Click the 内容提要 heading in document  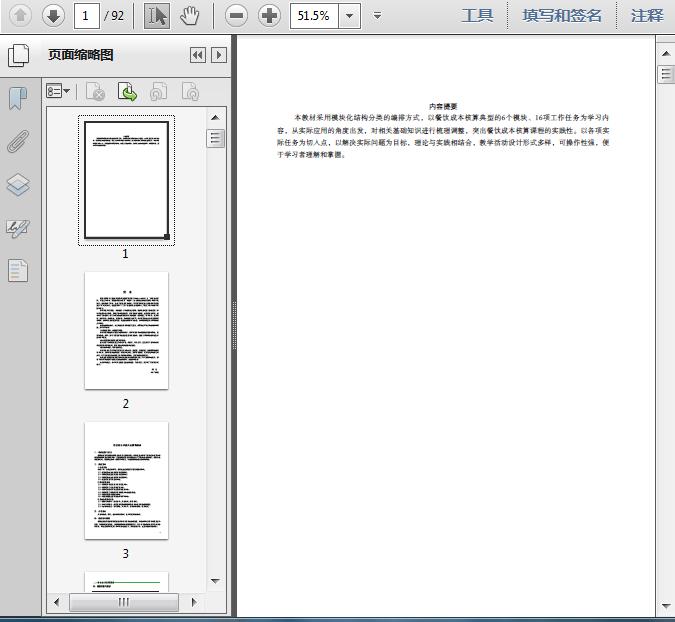click(x=443, y=106)
